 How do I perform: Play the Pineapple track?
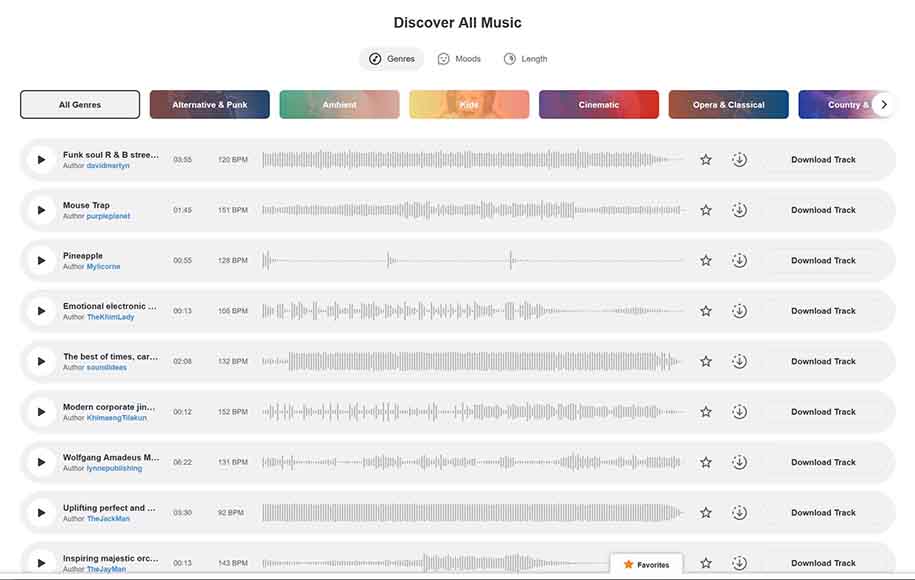(x=41, y=260)
